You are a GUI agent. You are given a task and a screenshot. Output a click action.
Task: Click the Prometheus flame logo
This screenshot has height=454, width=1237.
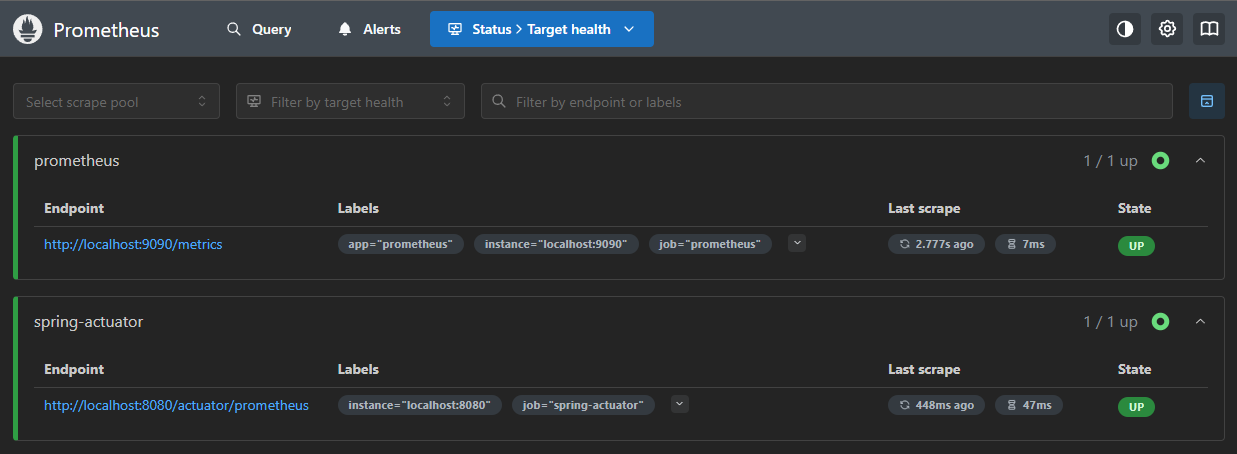pos(27,30)
